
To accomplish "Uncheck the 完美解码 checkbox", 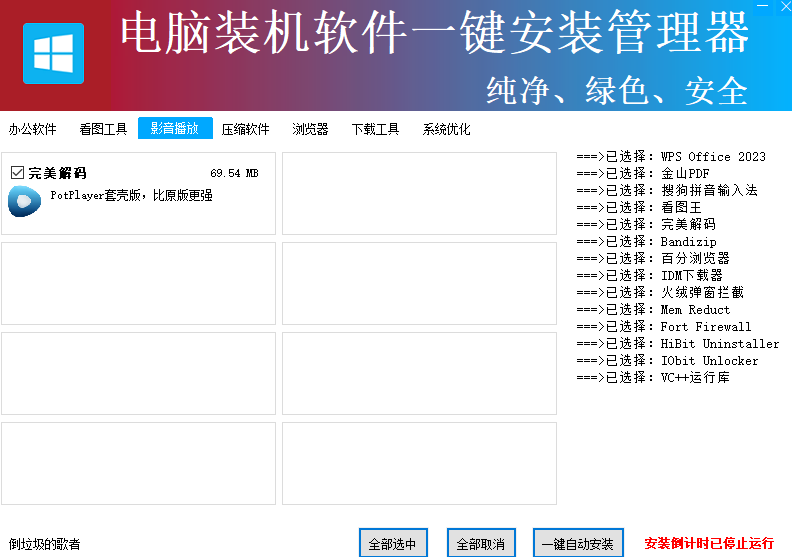I will tap(17, 173).
